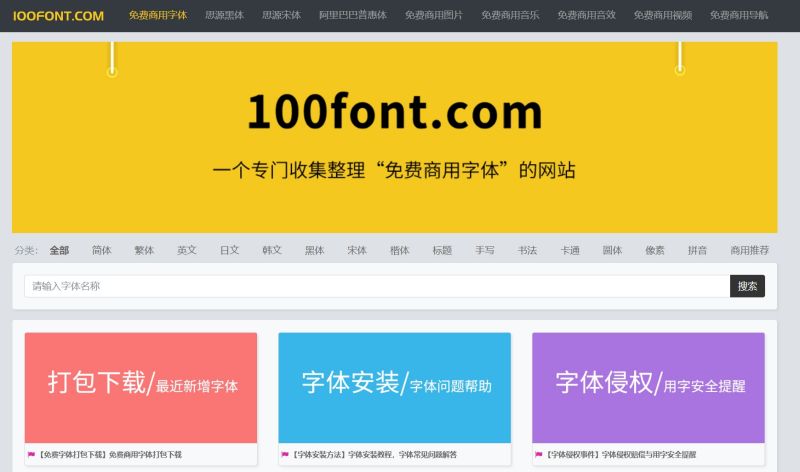Filter fonts by 英文
Image resolution: width=800 pixels, height=472 pixels.
(187, 250)
